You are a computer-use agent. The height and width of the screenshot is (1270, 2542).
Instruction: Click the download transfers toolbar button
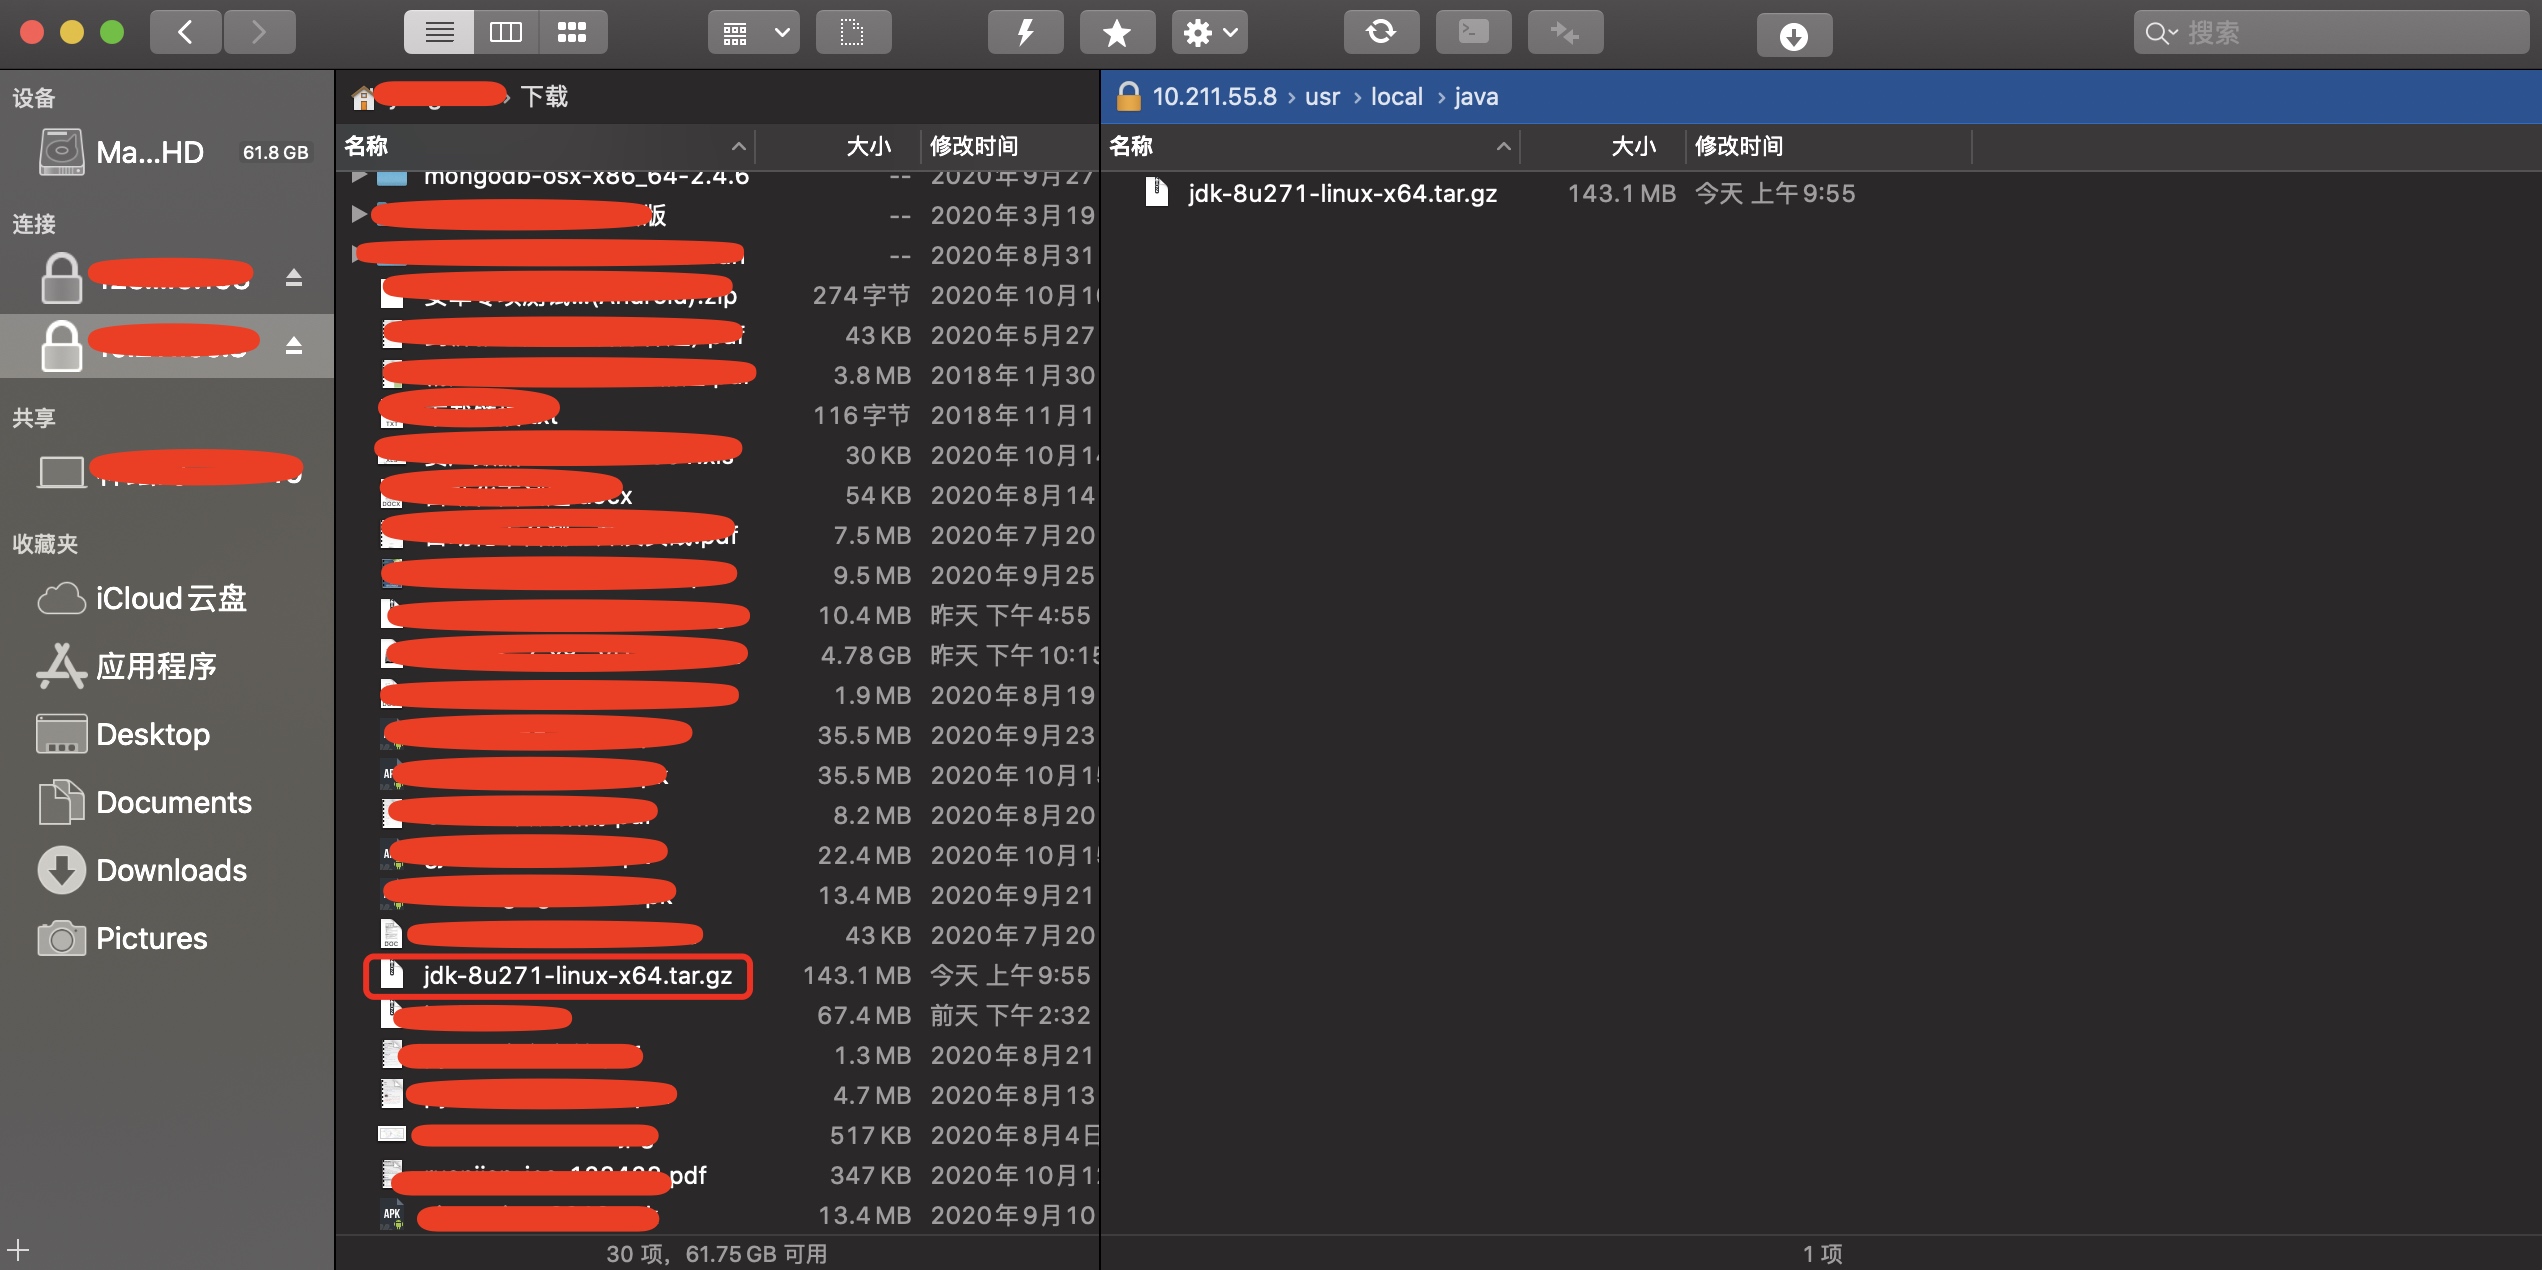tap(1794, 36)
